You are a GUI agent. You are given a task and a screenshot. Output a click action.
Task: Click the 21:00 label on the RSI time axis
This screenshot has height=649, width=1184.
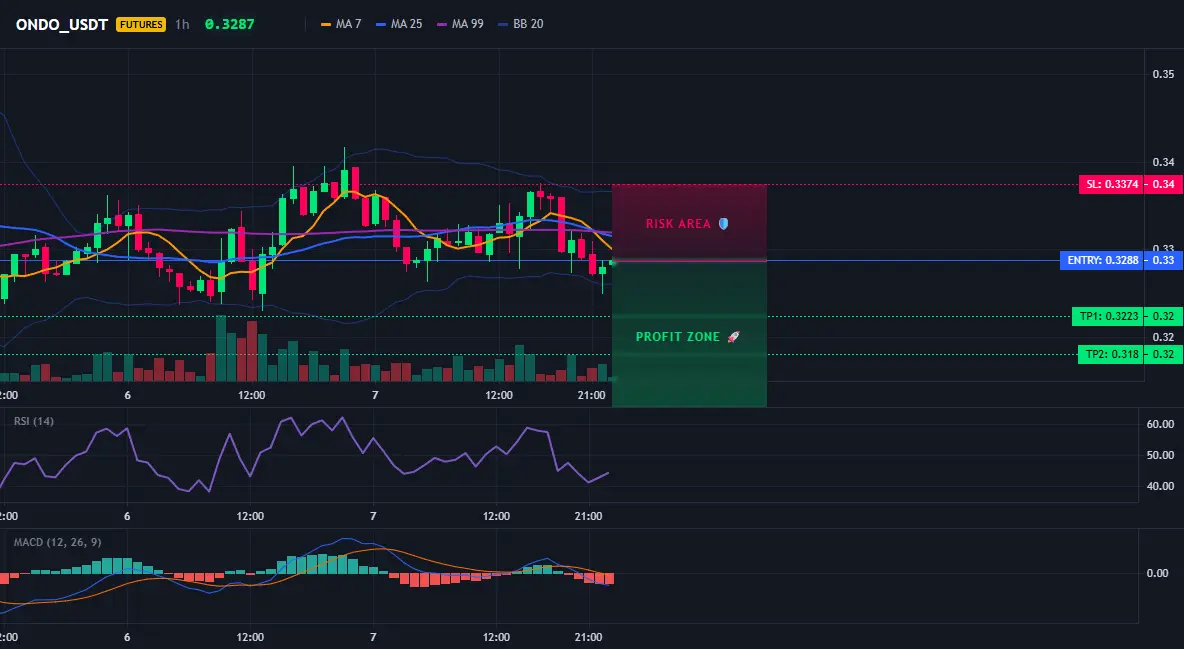click(588, 516)
